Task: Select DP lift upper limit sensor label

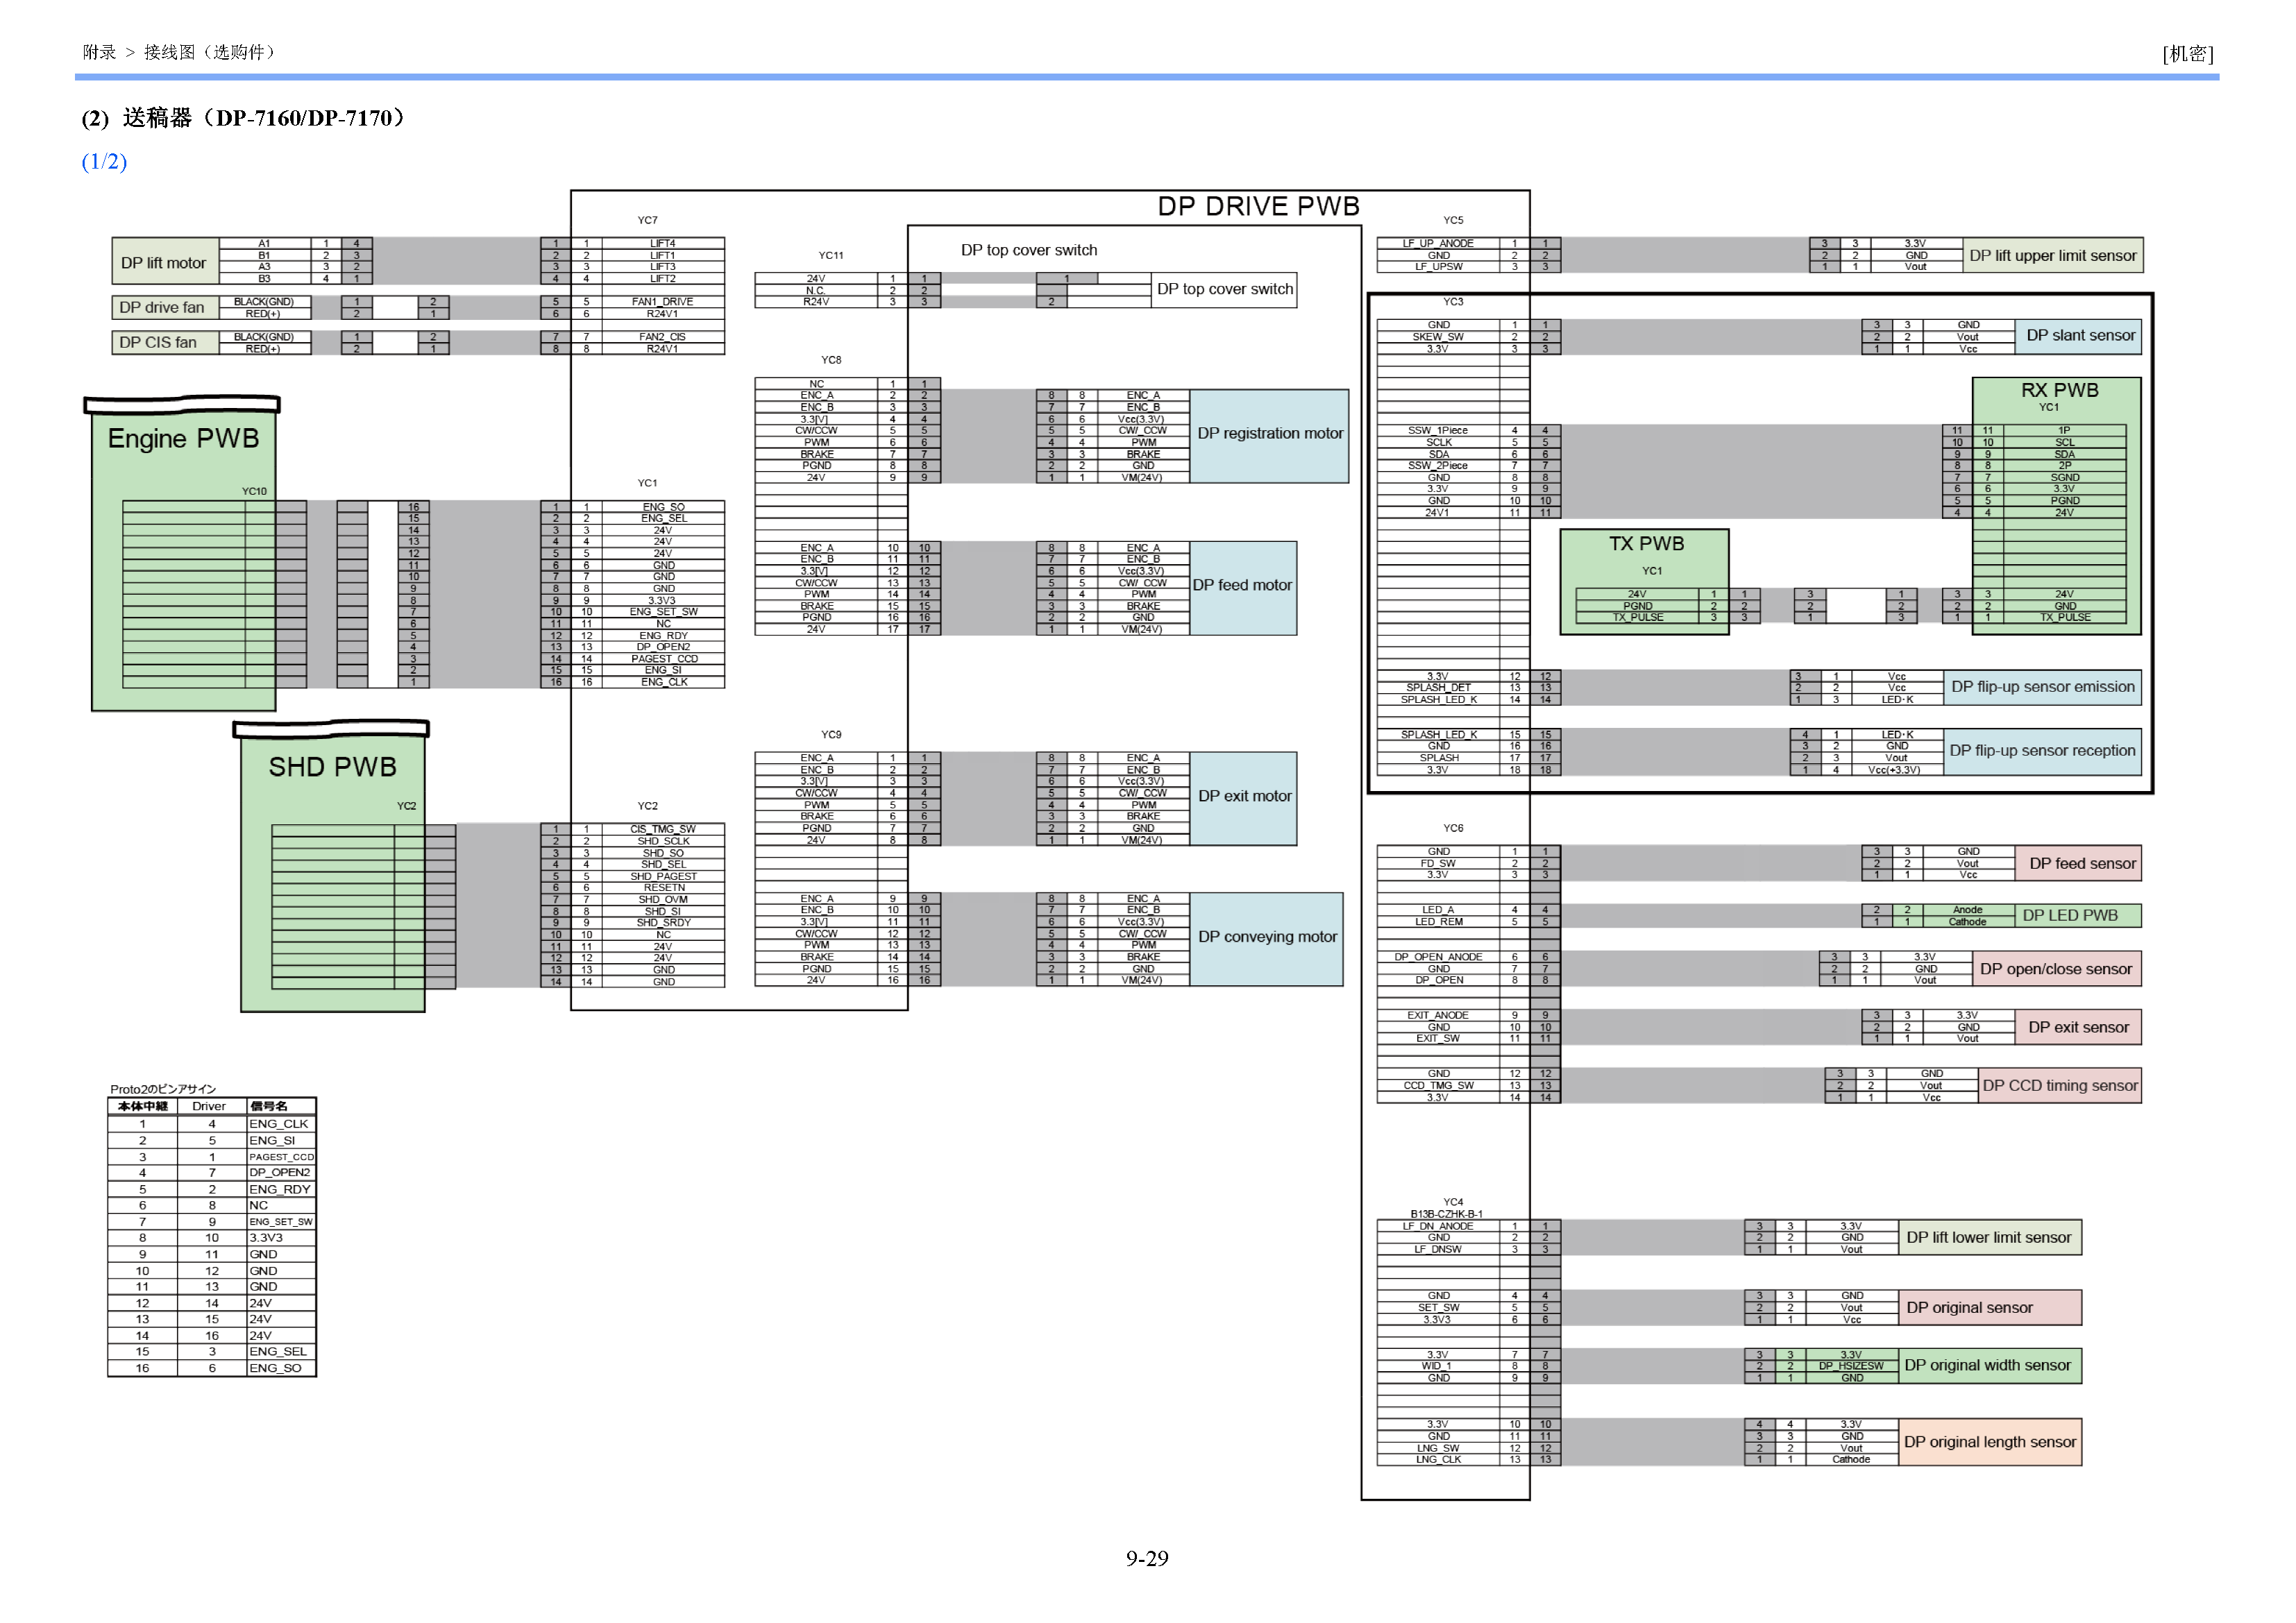Action: pos(2052,255)
